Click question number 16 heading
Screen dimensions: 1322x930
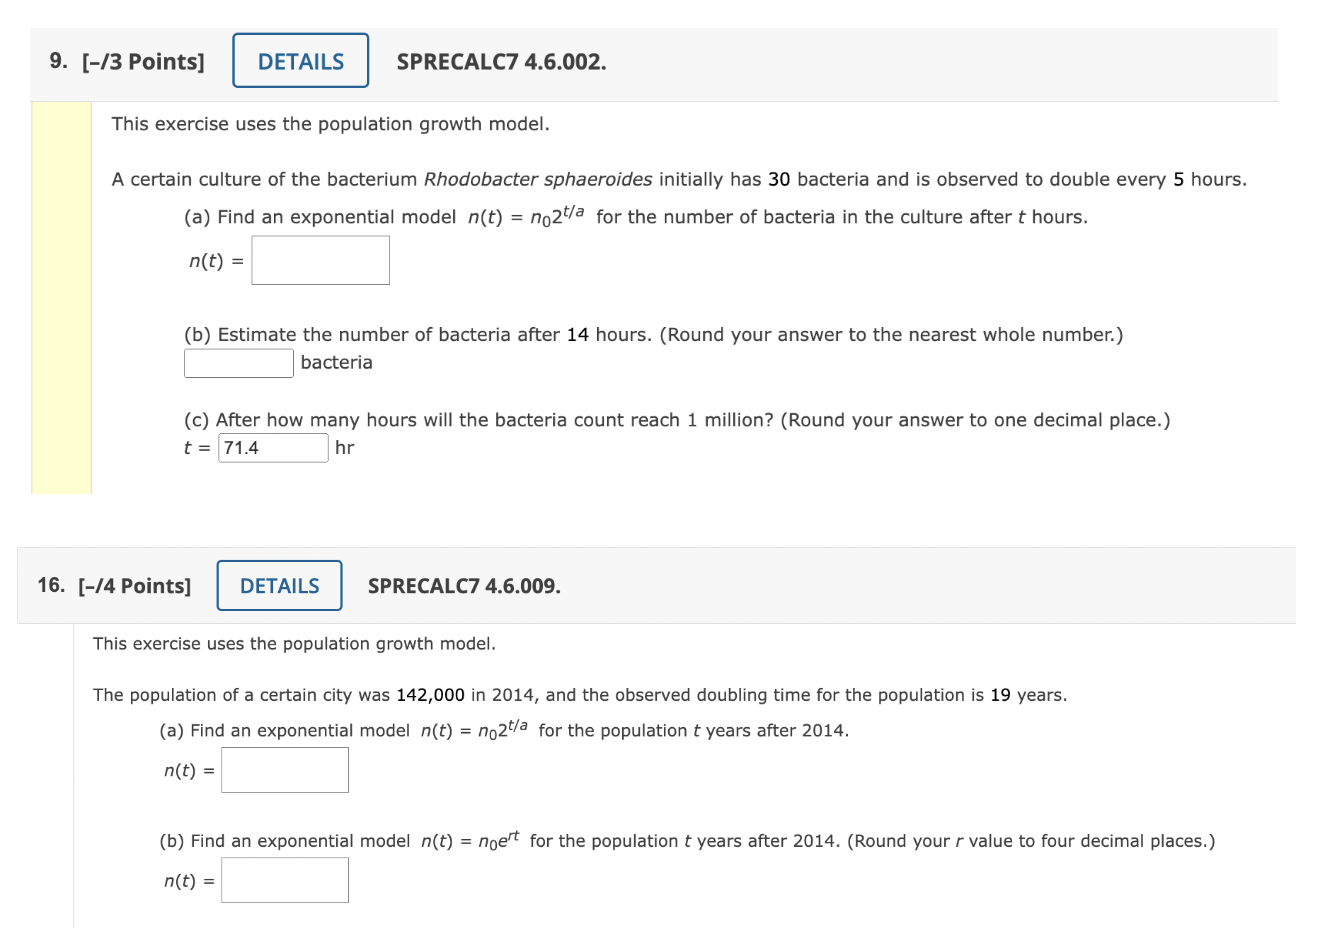49,585
